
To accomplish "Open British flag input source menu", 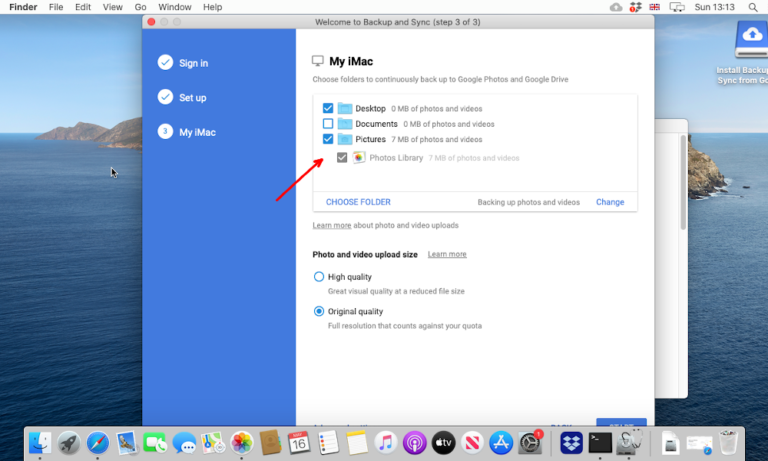I will coord(654,7).
